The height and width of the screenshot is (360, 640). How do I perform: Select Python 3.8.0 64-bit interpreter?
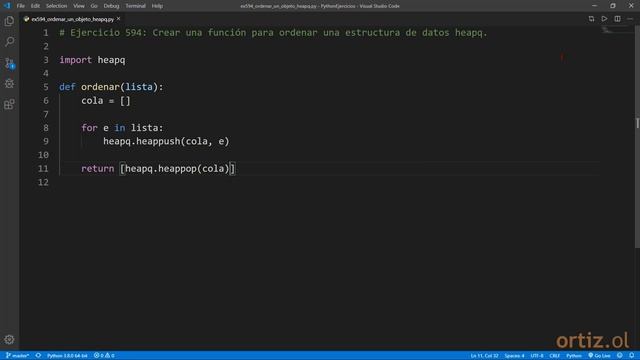click(67, 356)
